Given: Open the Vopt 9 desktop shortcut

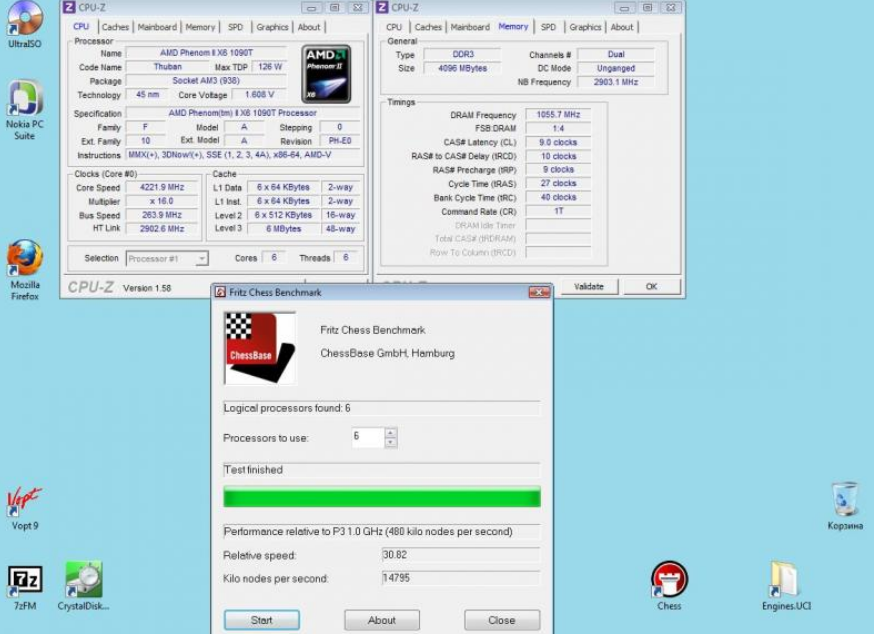Looking at the screenshot, I should point(25,509).
